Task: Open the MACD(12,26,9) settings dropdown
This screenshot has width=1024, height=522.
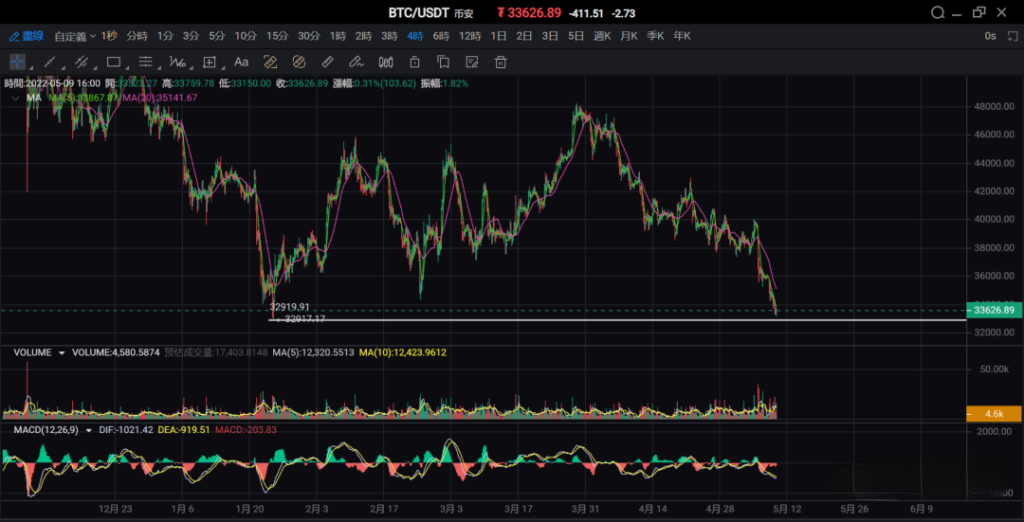Action: click(89, 430)
